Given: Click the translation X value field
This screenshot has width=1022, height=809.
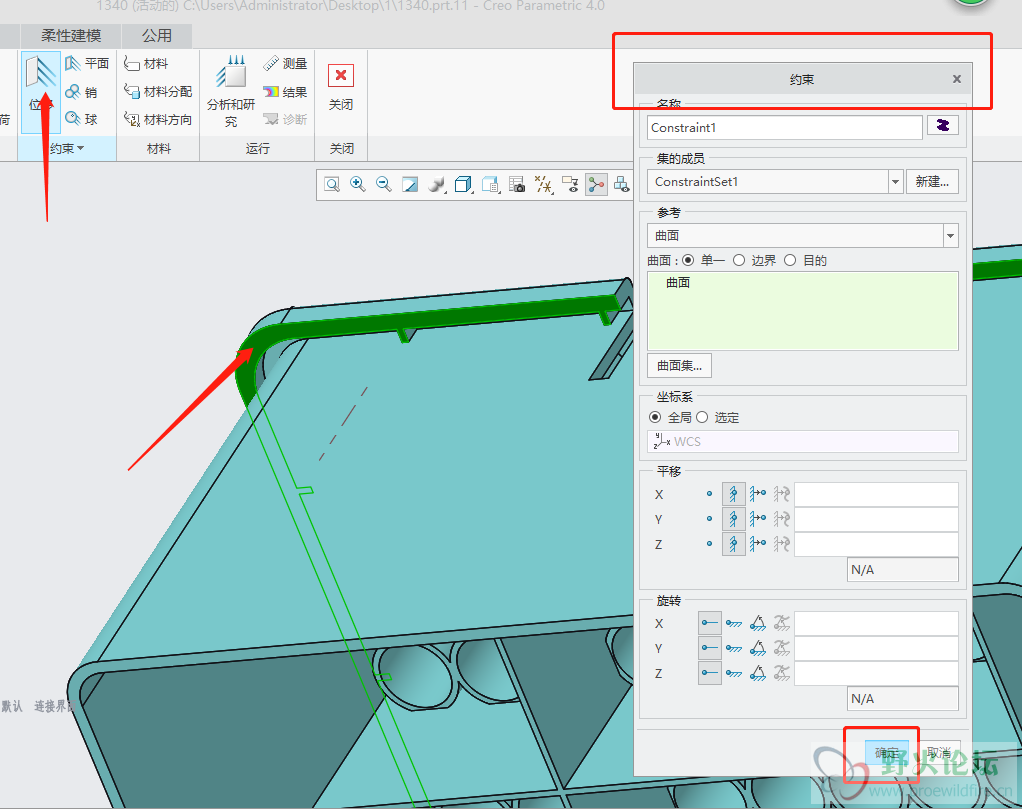Looking at the screenshot, I should [x=877, y=494].
